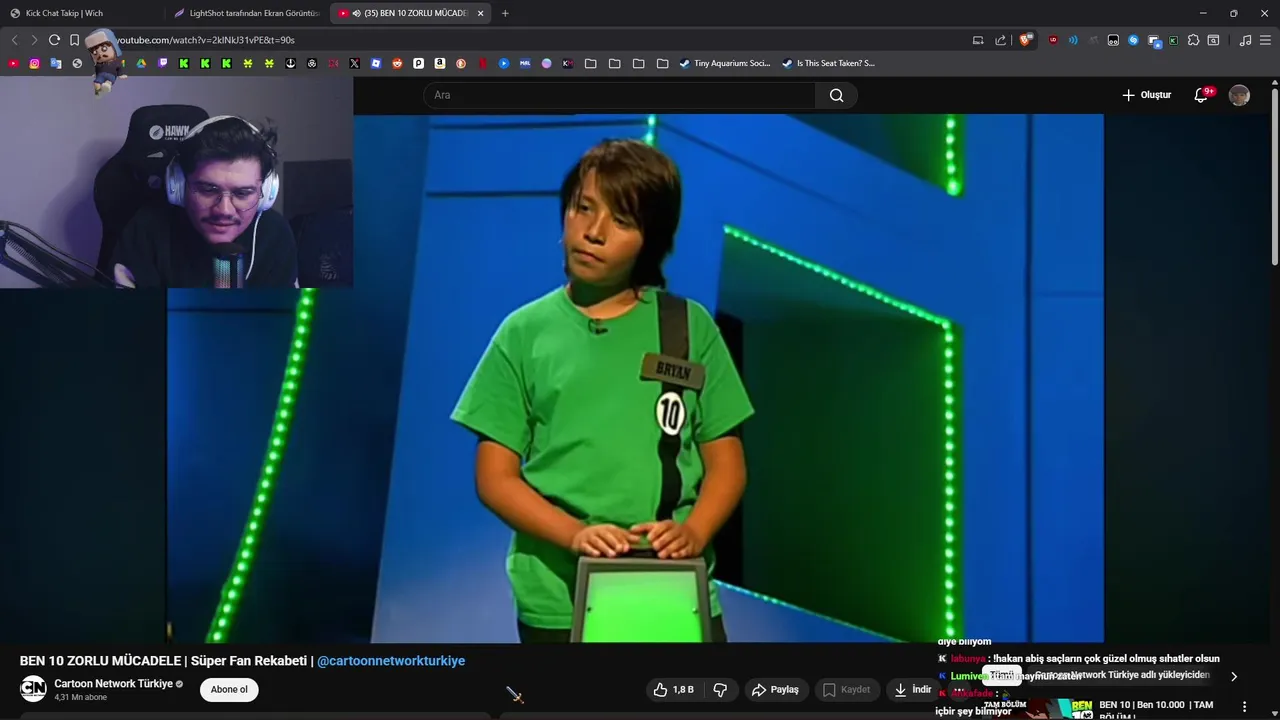Open the uBlock Origin extension icon
1280x720 pixels.
coord(1053,40)
